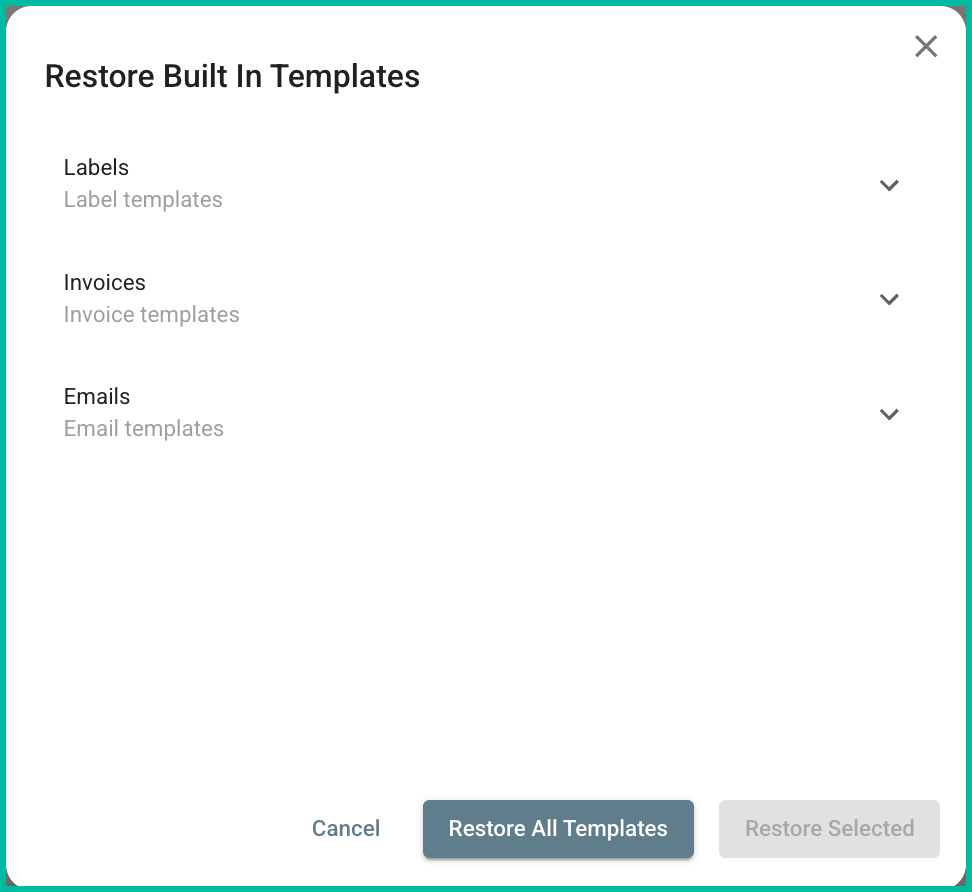Click the Invoice templates subtitle text
This screenshot has width=972, height=892.
(152, 314)
